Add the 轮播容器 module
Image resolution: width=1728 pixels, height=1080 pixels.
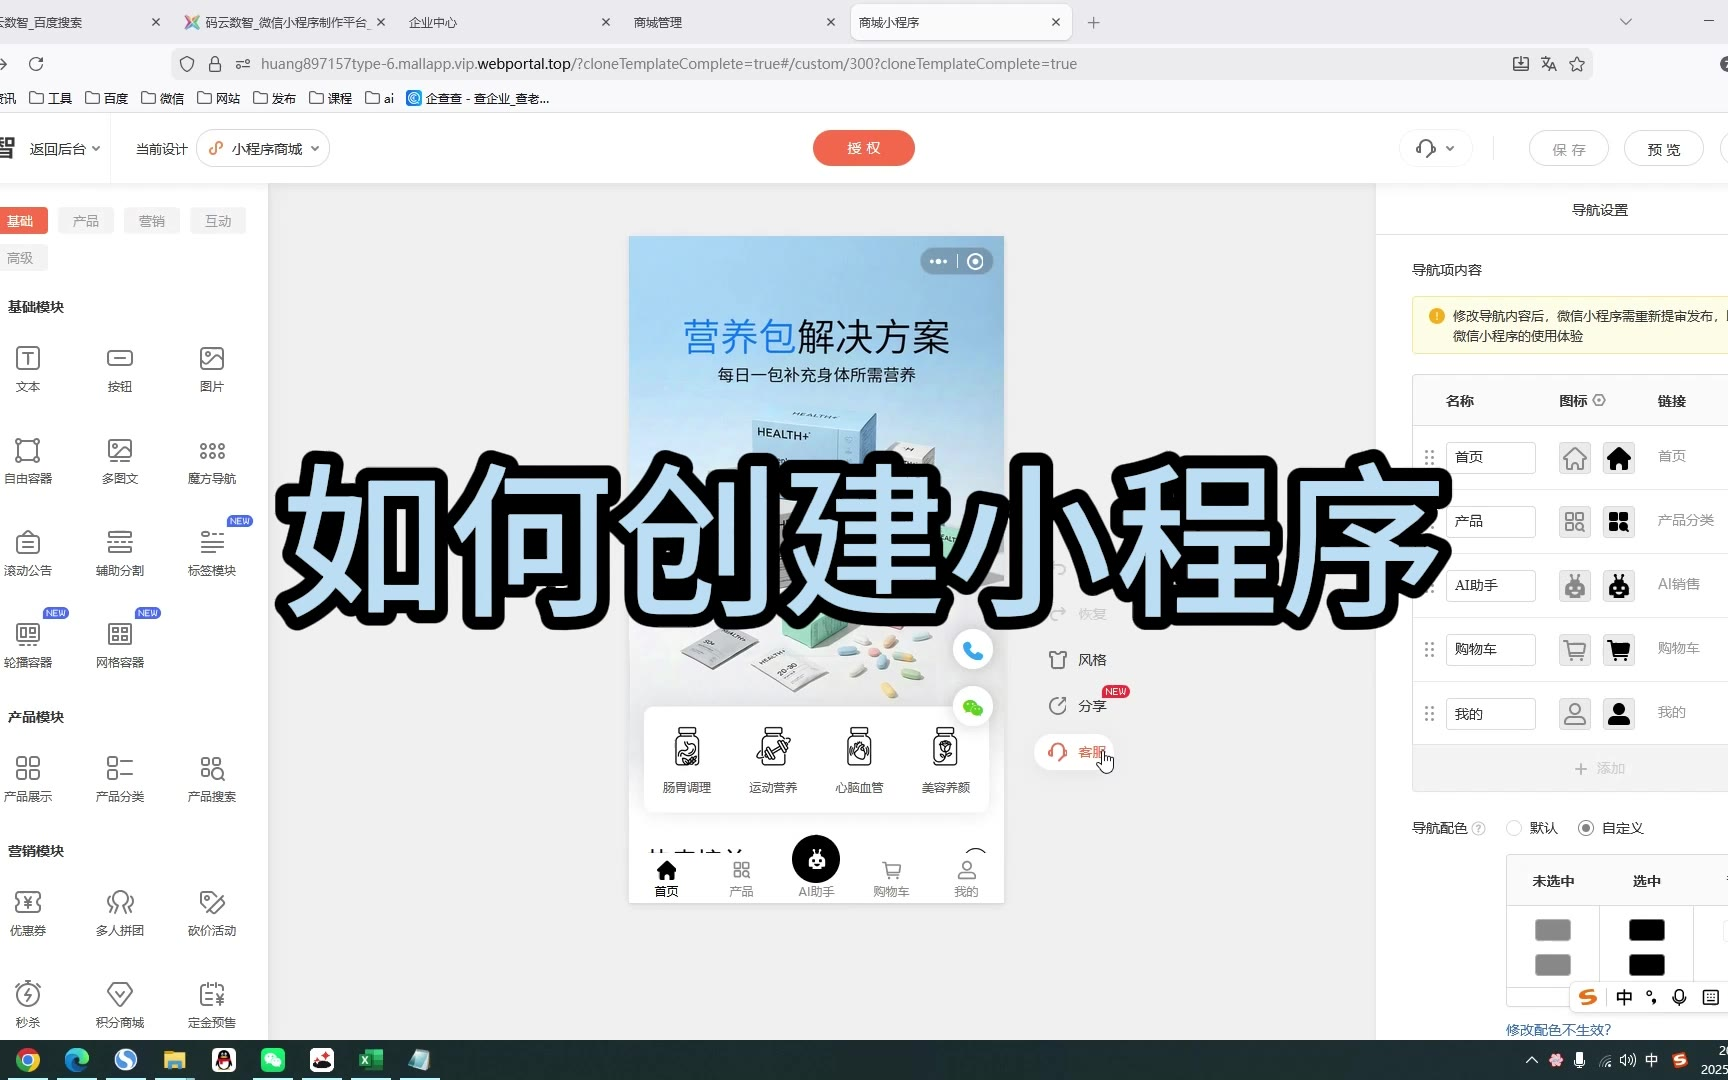tap(28, 645)
